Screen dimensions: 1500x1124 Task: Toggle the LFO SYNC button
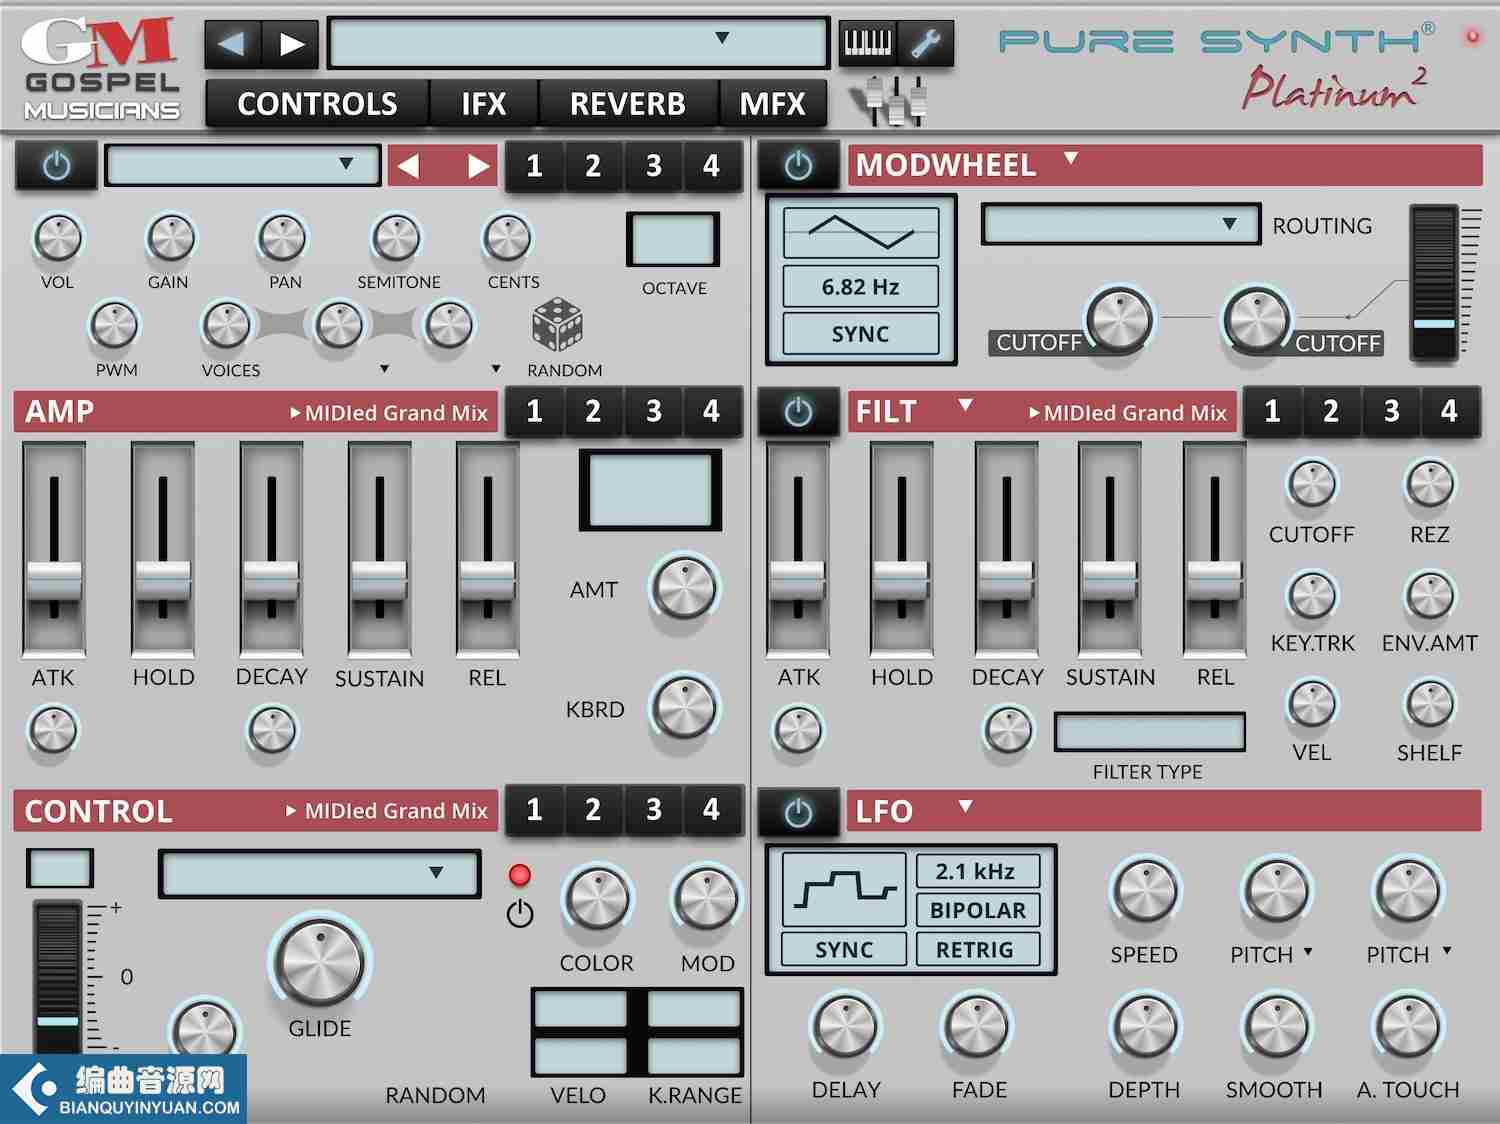pos(845,950)
